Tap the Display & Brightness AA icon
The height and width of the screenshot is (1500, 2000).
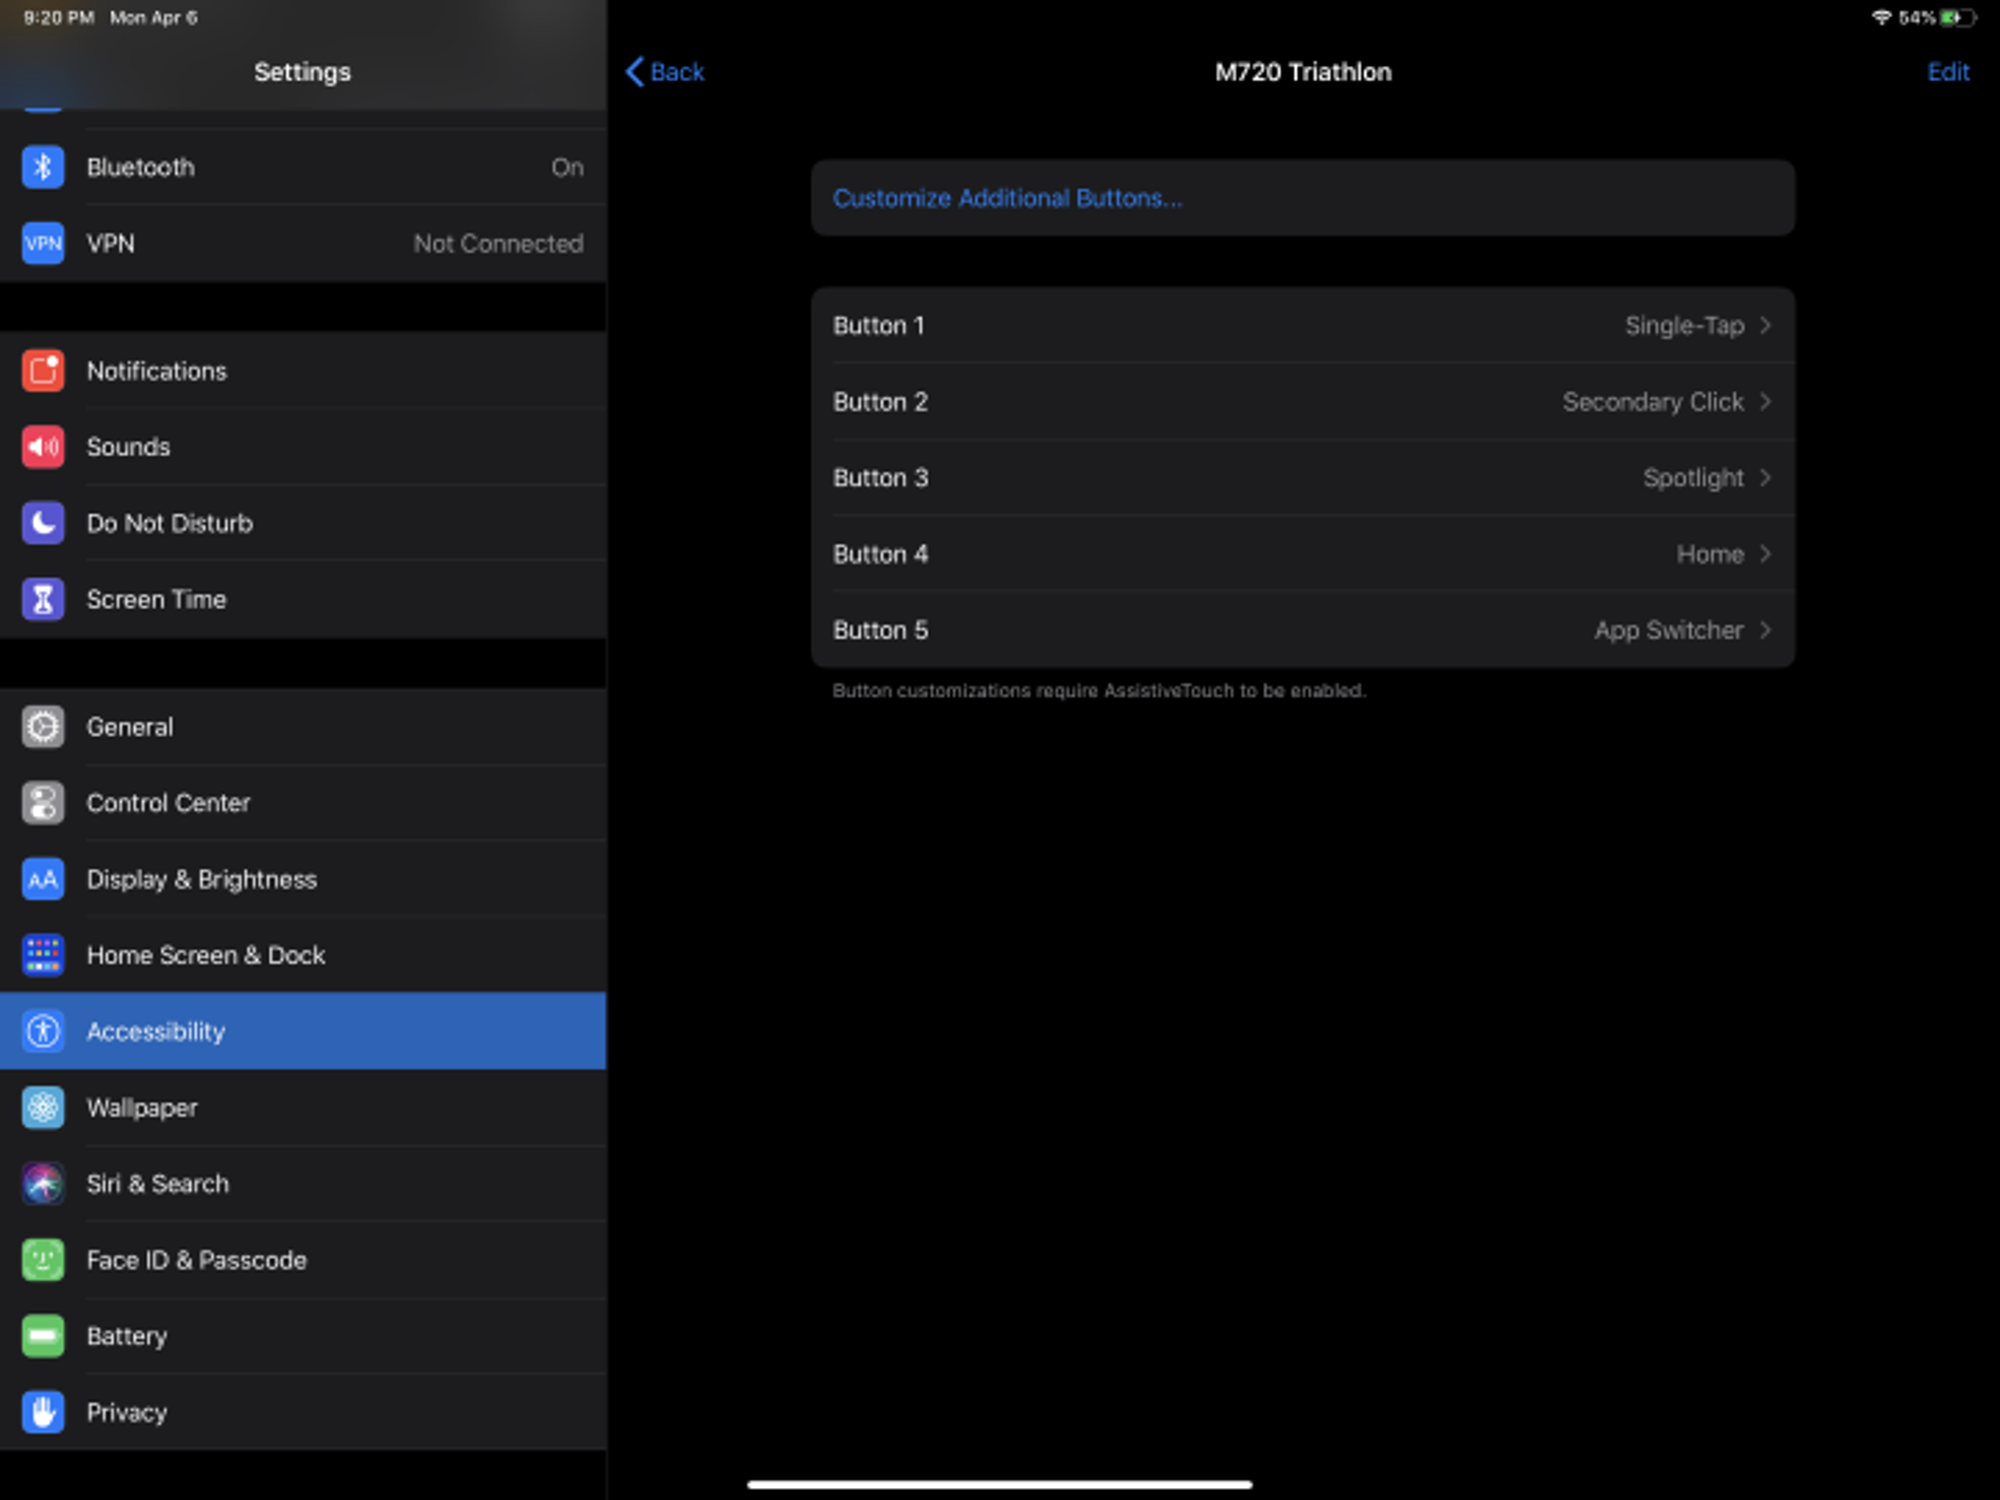coord(43,879)
